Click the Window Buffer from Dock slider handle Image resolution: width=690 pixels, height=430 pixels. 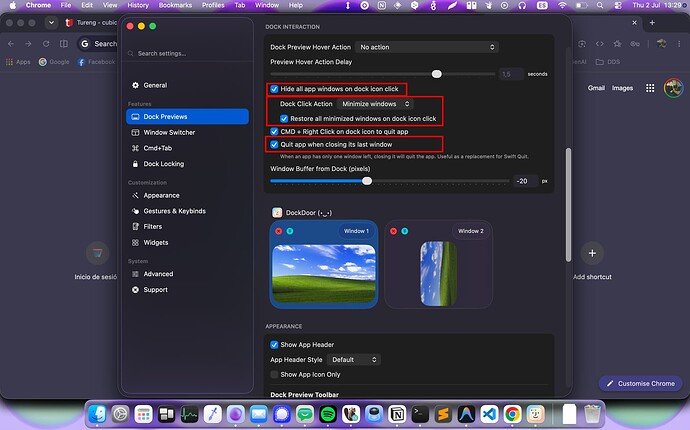click(x=367, y=181)
